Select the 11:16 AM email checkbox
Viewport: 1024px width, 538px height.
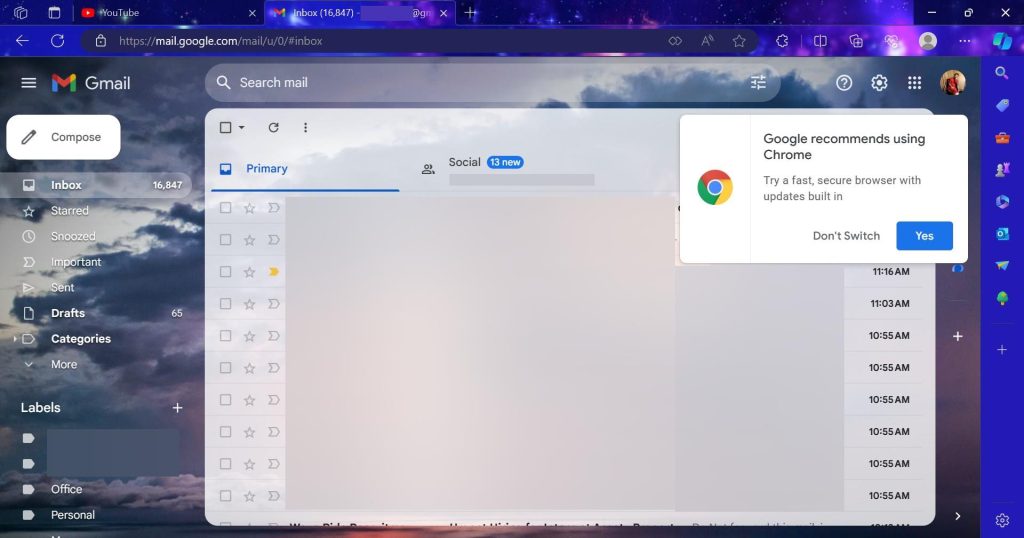pyautogui.click(x=225, y=272)
